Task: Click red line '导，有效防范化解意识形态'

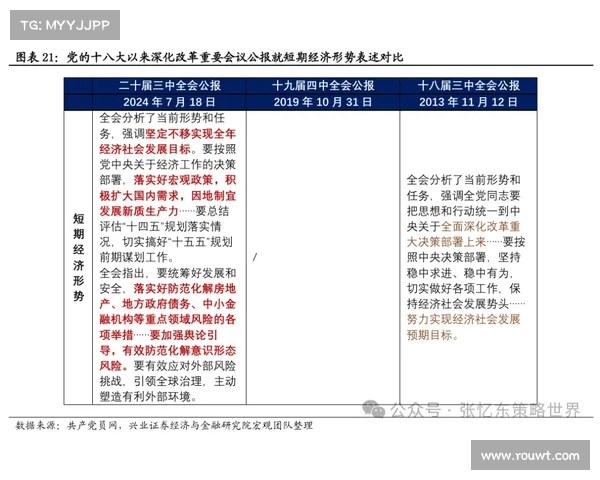Action: click(167, 350)
